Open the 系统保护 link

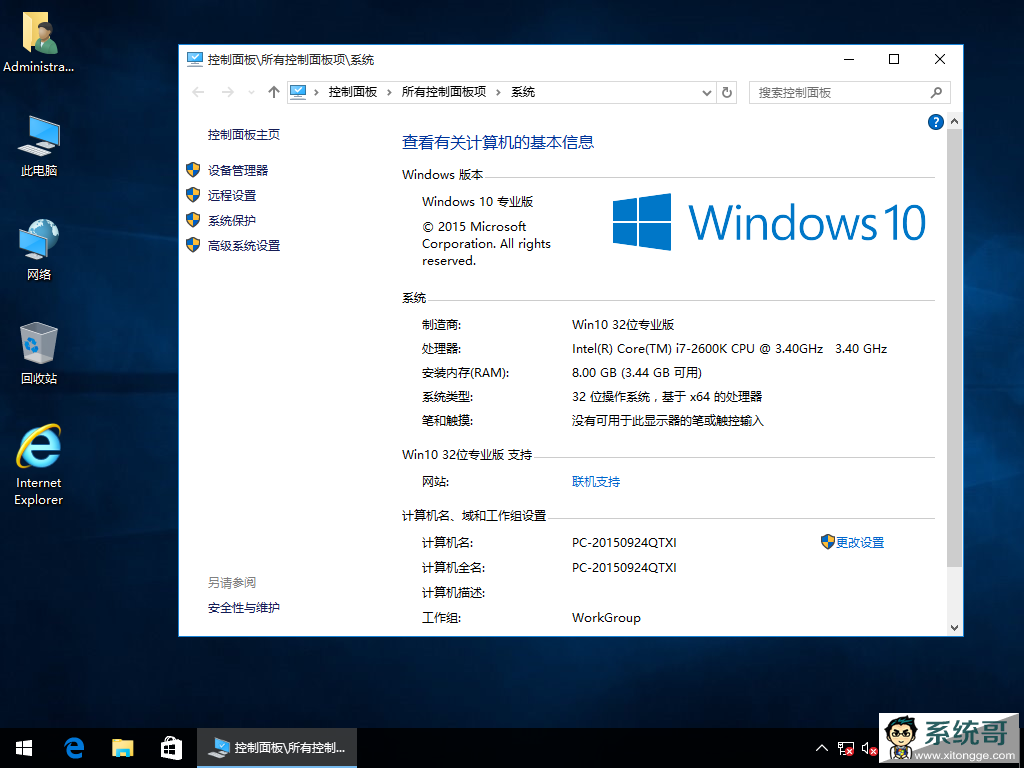point(232,221)
